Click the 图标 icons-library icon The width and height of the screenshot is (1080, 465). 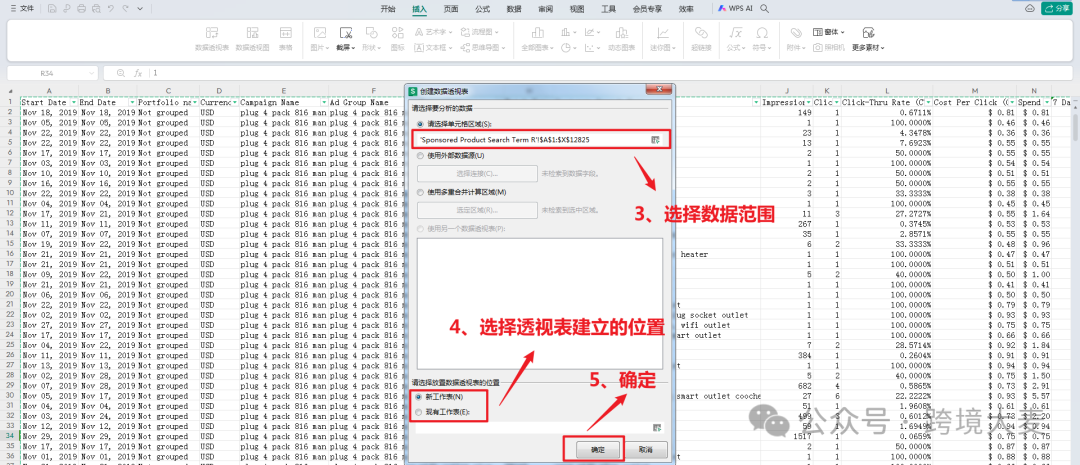pos(397,32)
